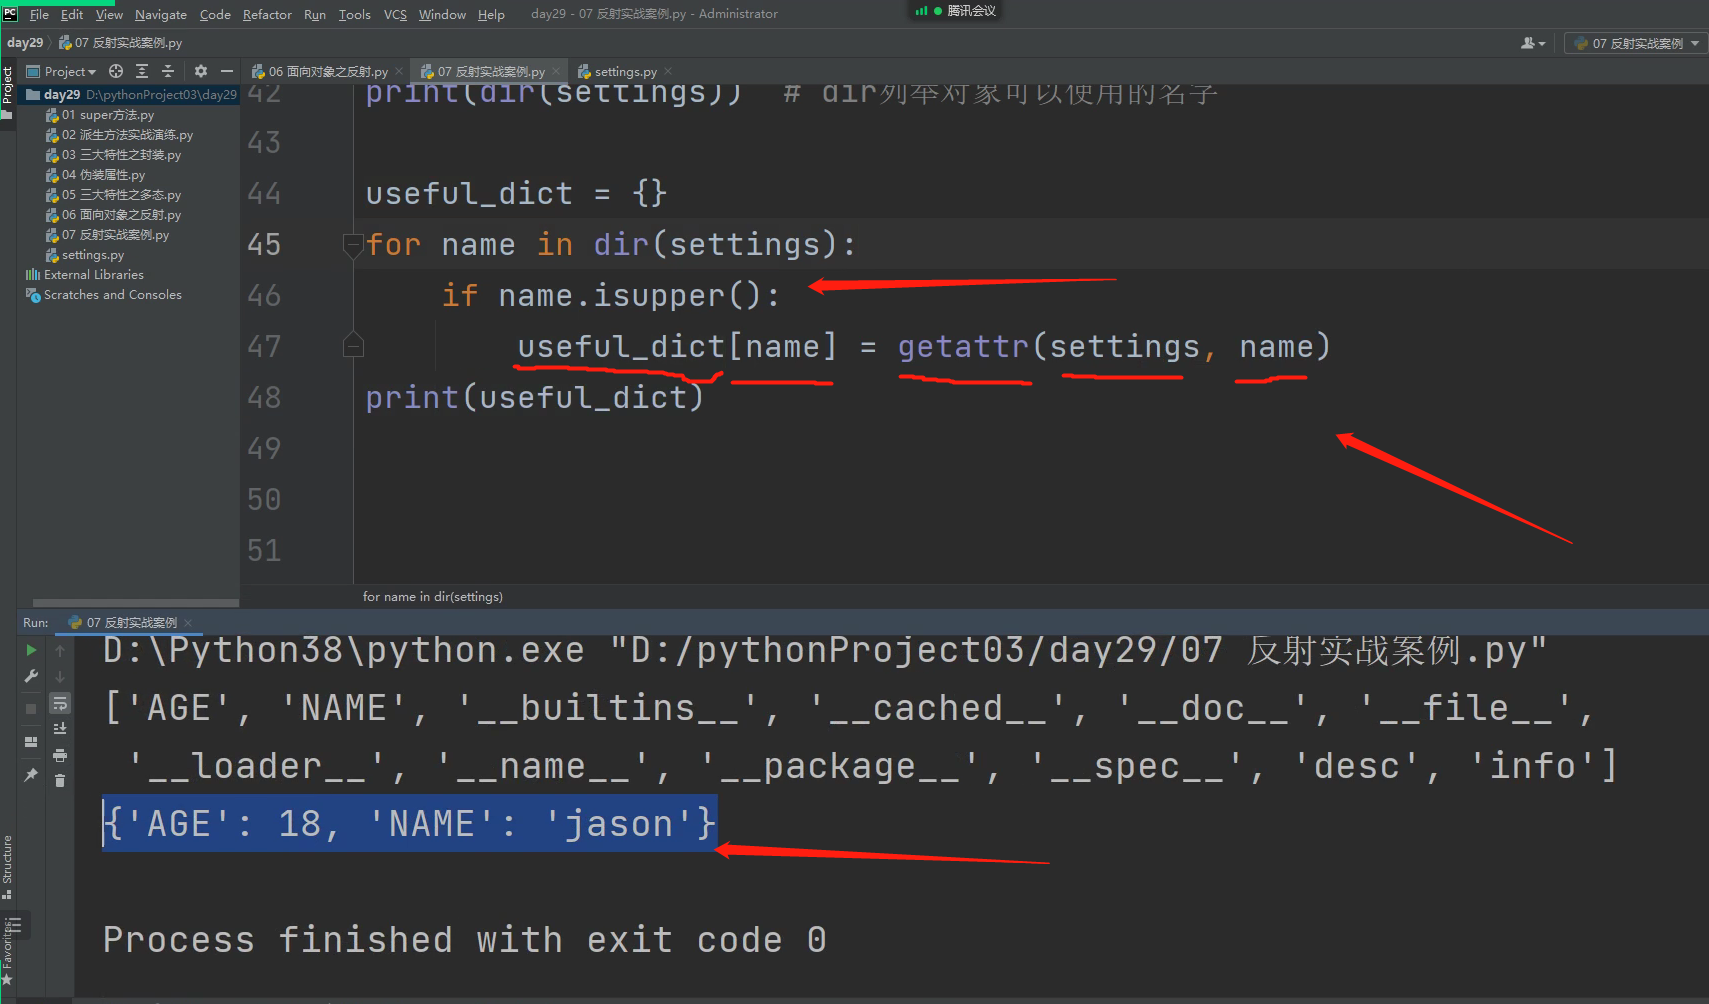Print the console output via printer icon
This screenshot has width=1709, height=1004.
[60, 755]
